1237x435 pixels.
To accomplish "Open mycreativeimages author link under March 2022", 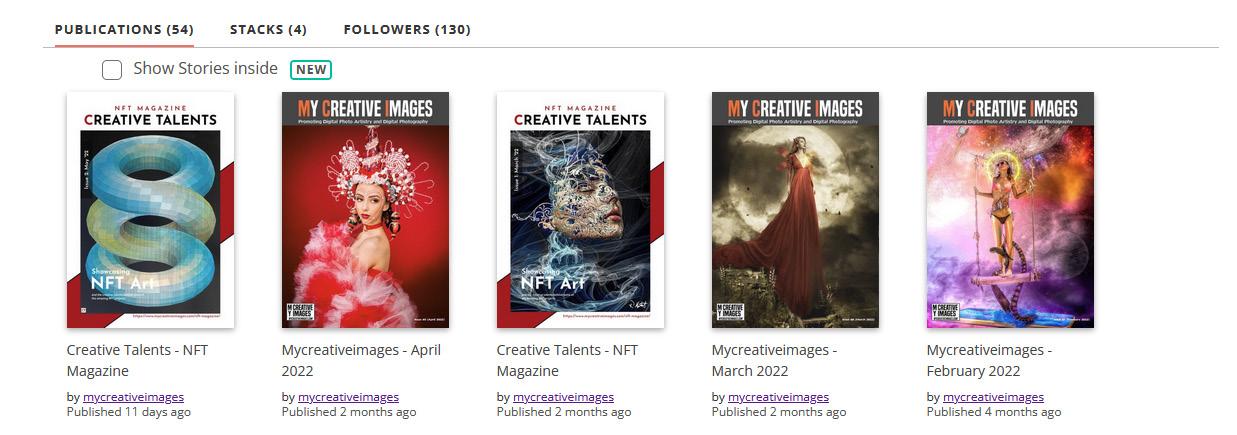I will coord(778,397).
